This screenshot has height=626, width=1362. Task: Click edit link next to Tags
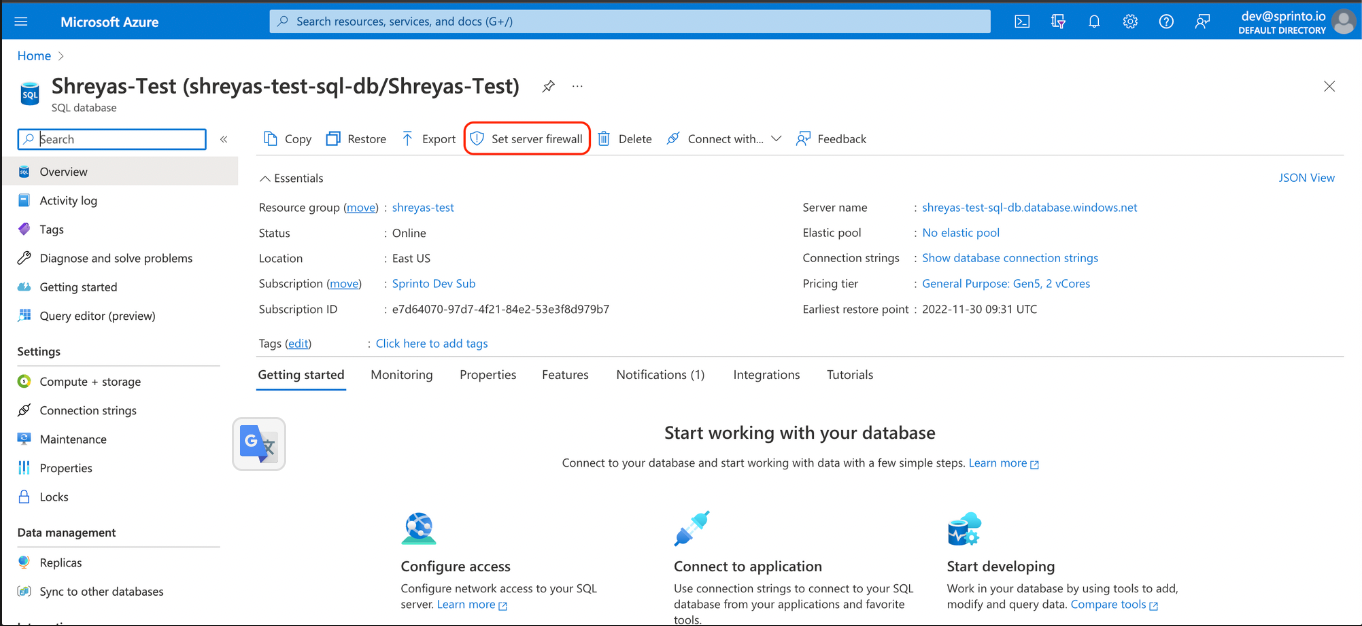tap(298, 344)
